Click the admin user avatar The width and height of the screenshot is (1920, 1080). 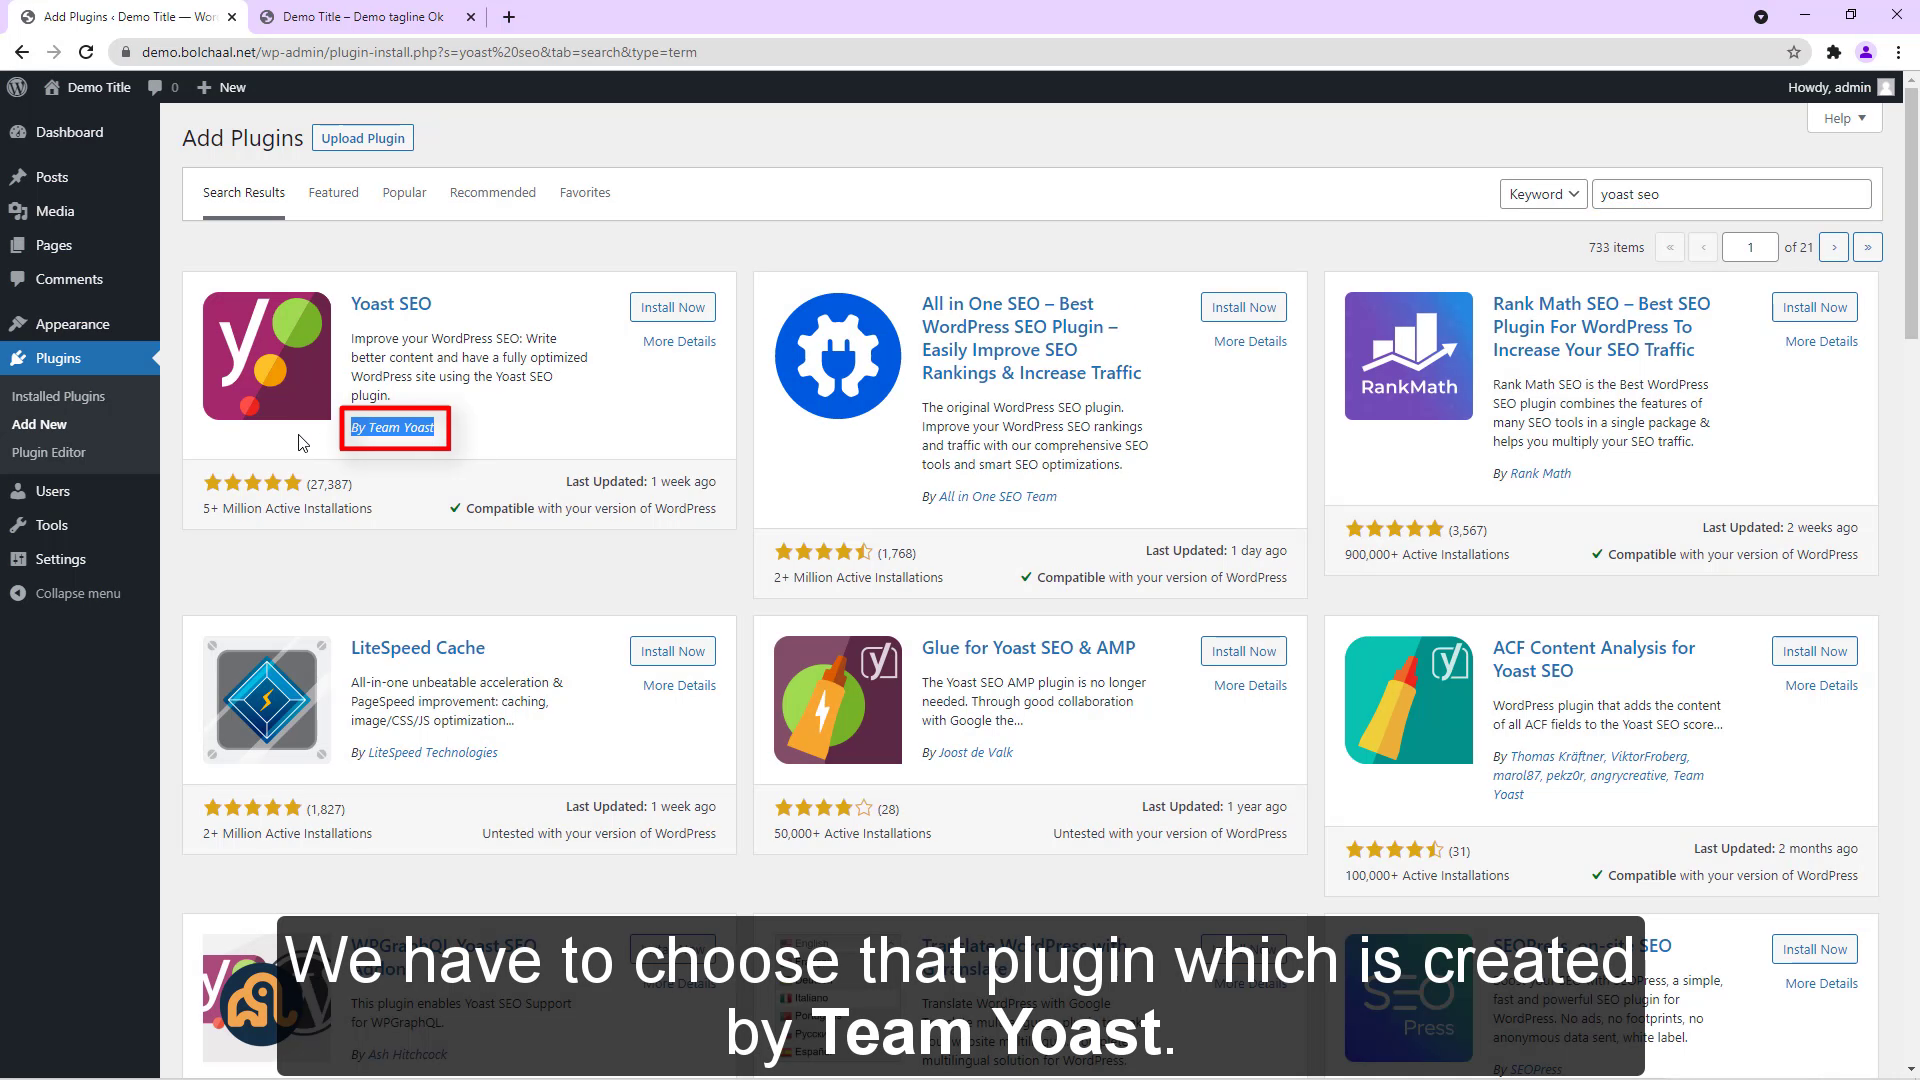tap(1886, 87)
